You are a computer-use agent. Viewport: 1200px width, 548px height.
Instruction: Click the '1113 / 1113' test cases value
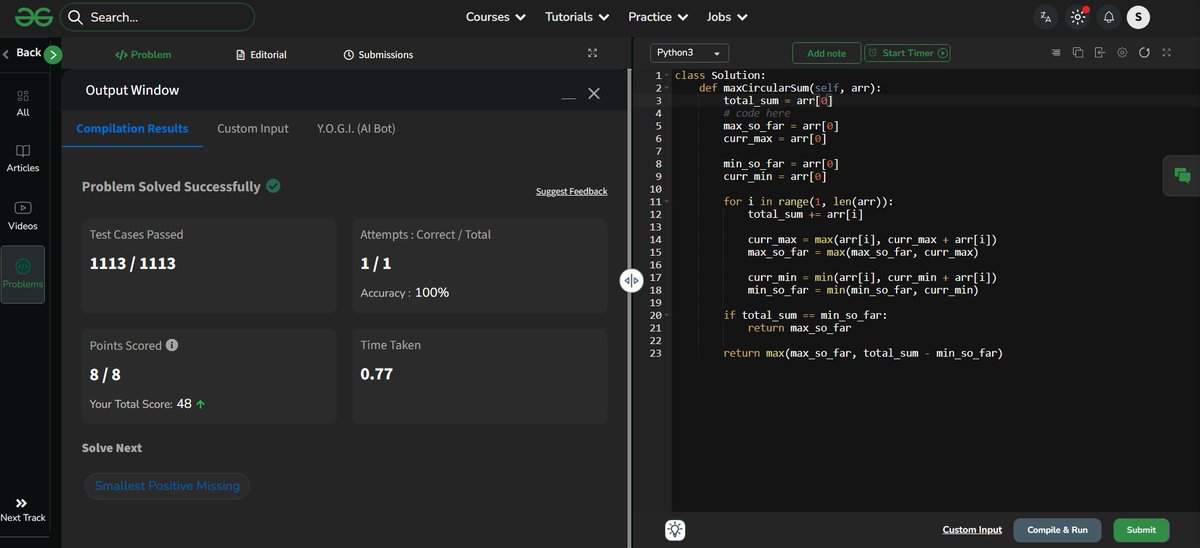tap(133, 264)
